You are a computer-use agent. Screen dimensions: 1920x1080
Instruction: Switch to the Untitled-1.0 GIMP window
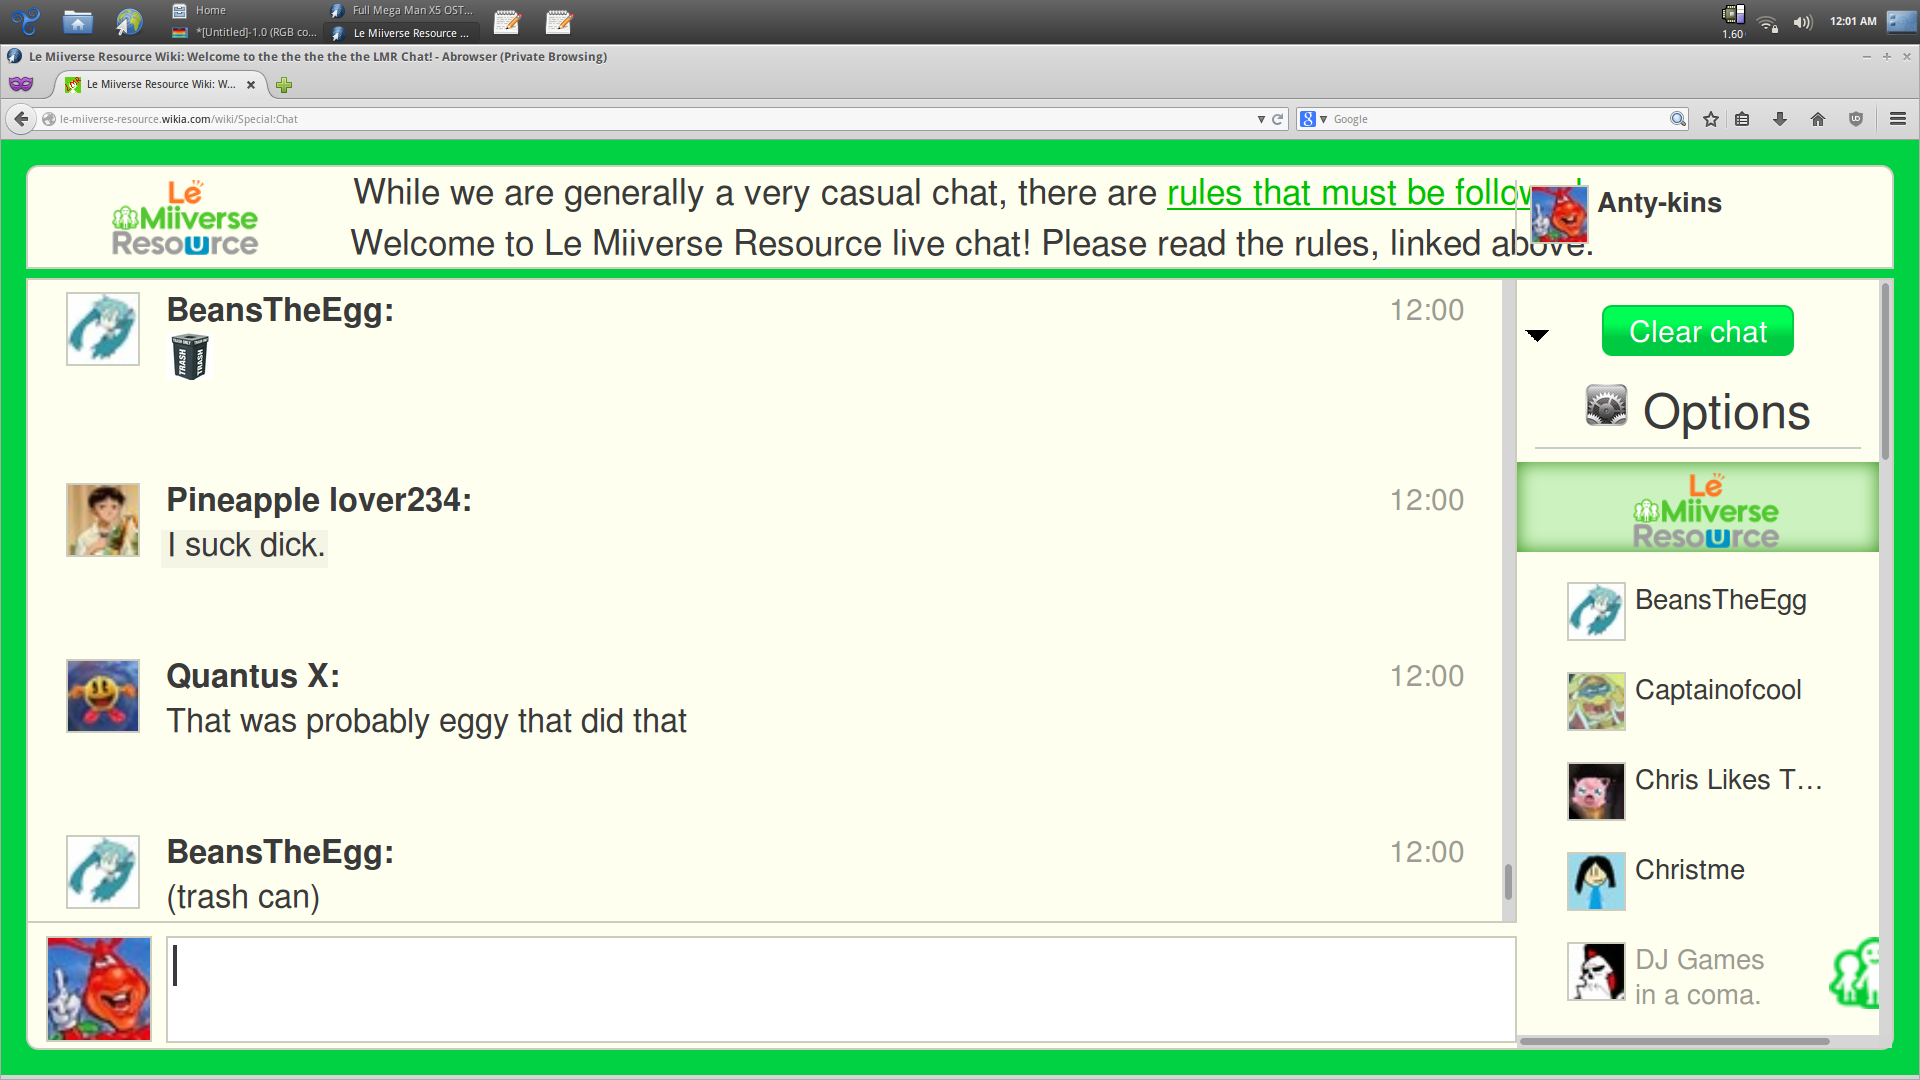pos(245,33)
